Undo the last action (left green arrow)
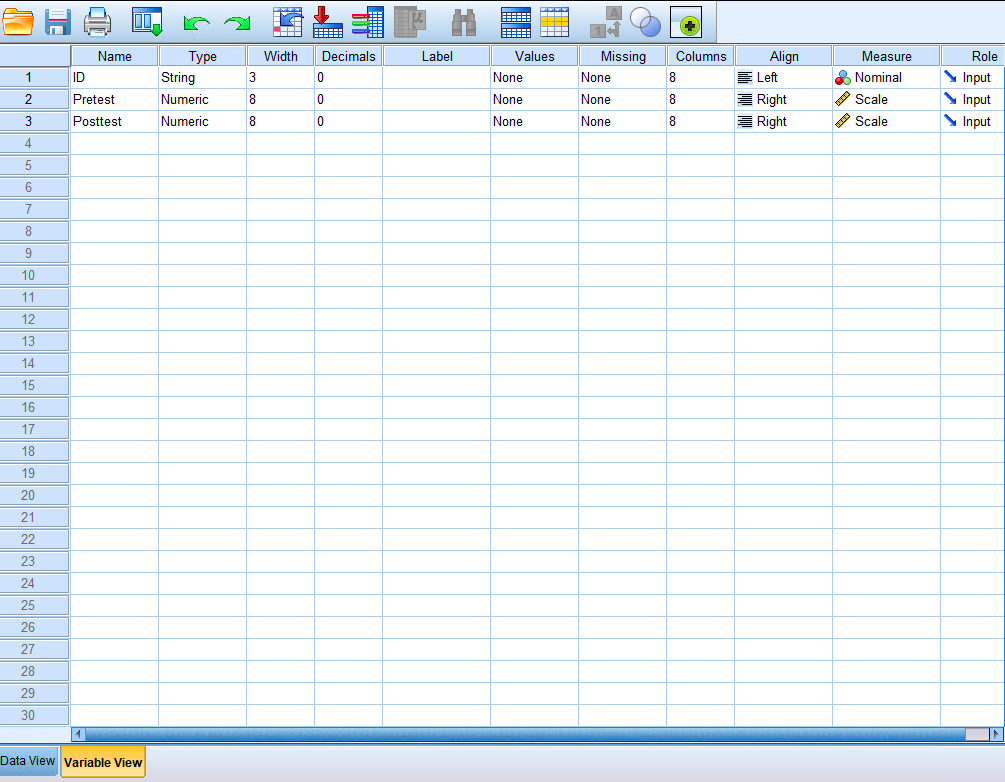Image resolution: width=1005 pixels, height=782 pixels. 196,23
